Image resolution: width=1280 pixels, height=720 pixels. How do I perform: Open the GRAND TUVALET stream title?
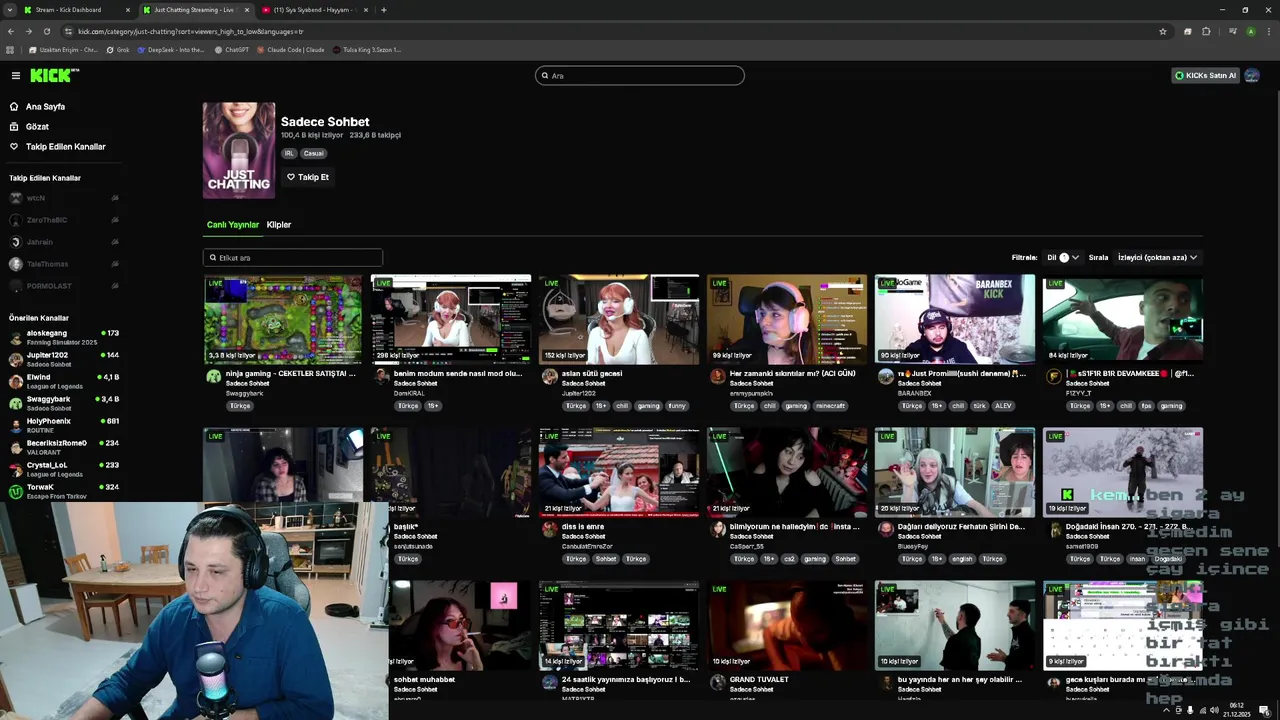click(759, 679)
